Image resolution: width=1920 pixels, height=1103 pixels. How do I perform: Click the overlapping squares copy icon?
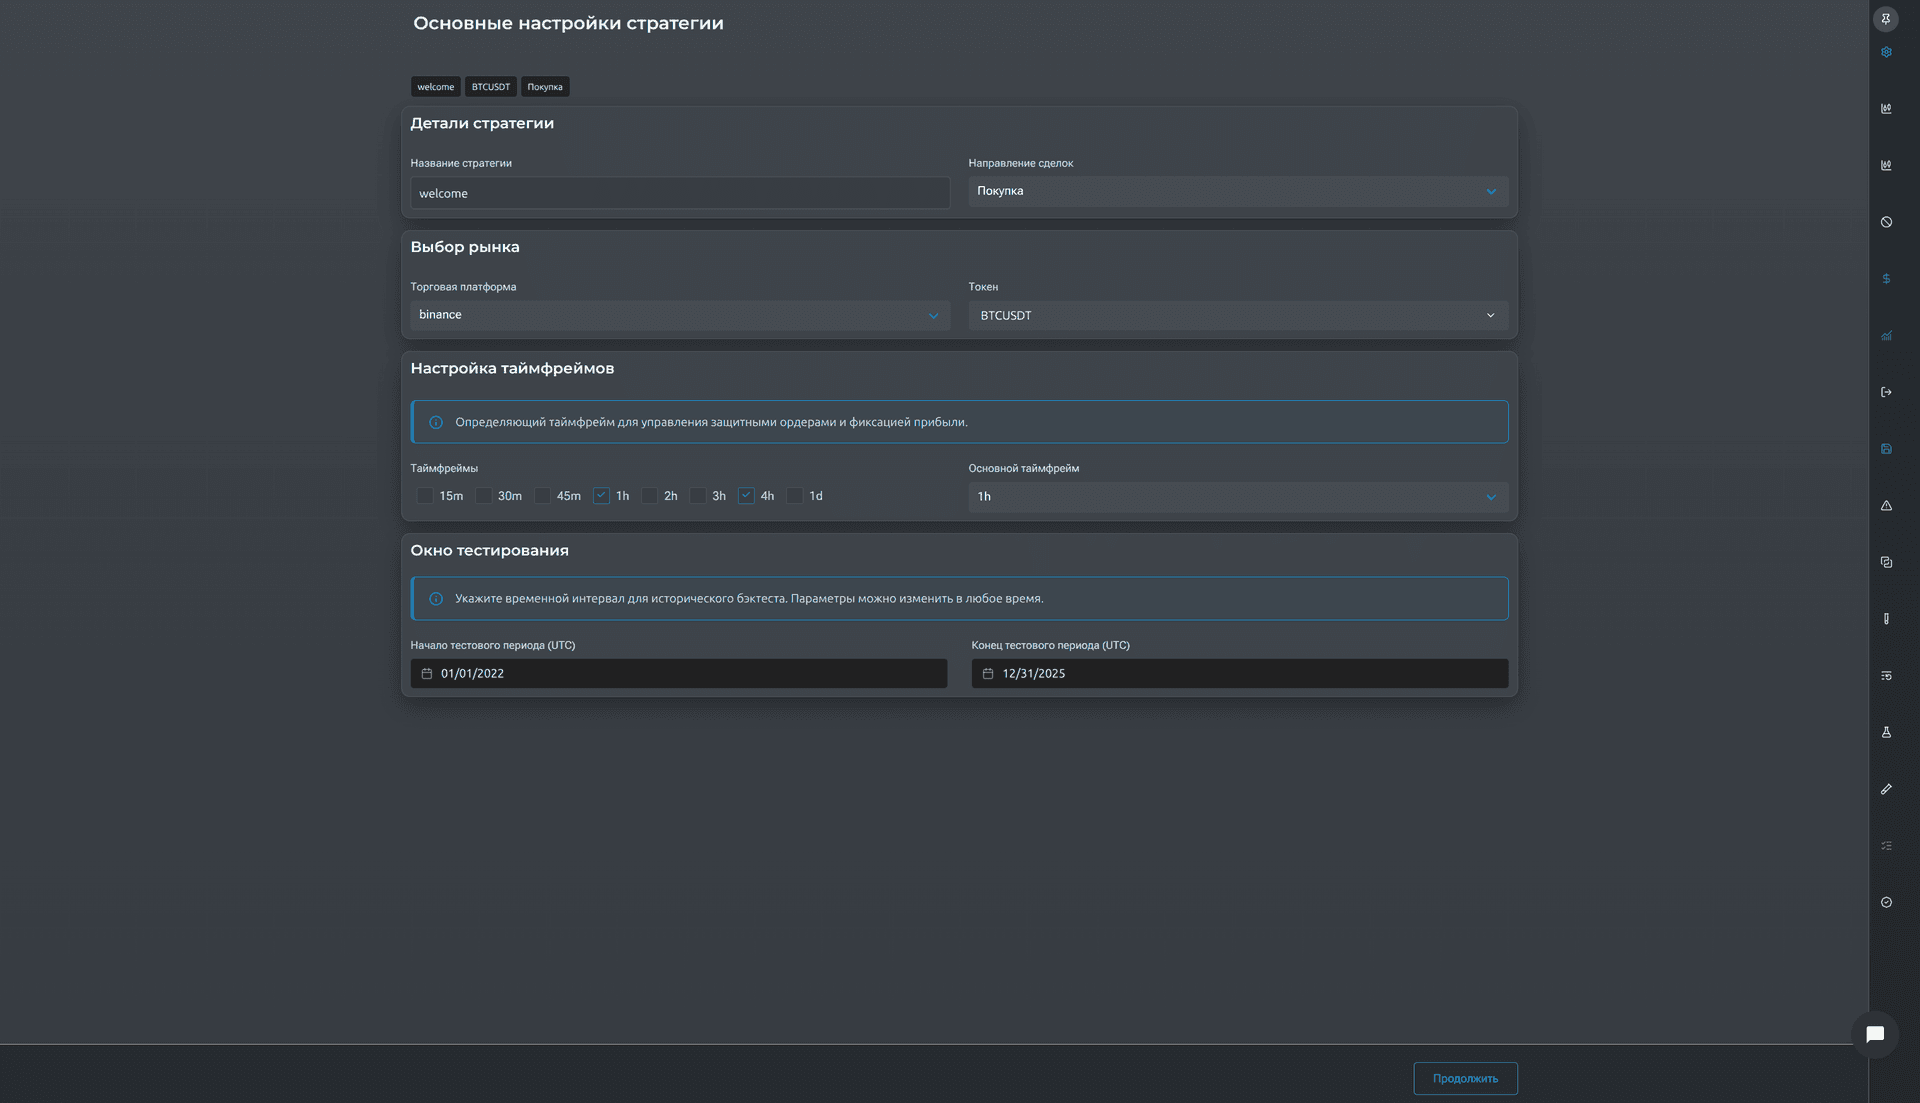point(1886,562)
